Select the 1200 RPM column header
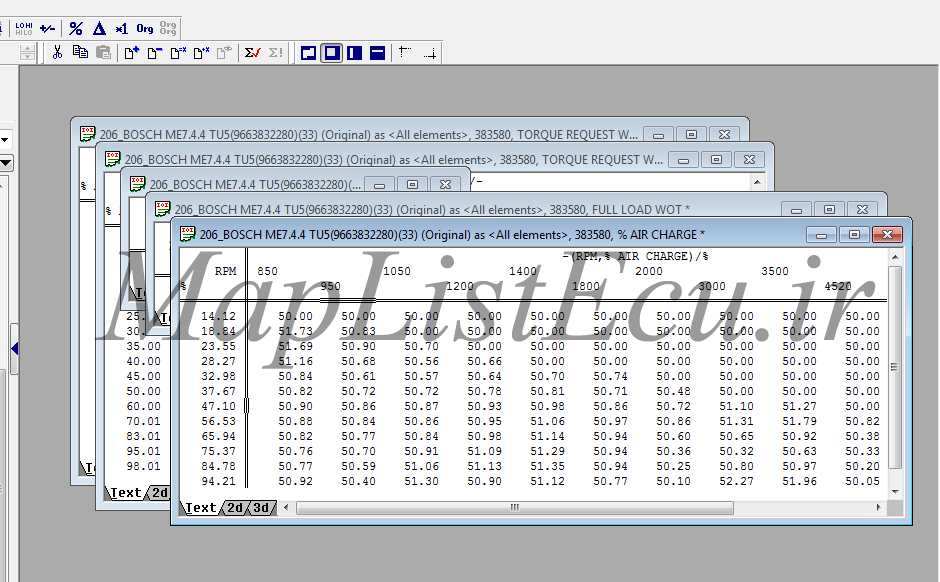Viewport: 940px width, 582px height. click(x=460, y=286)
